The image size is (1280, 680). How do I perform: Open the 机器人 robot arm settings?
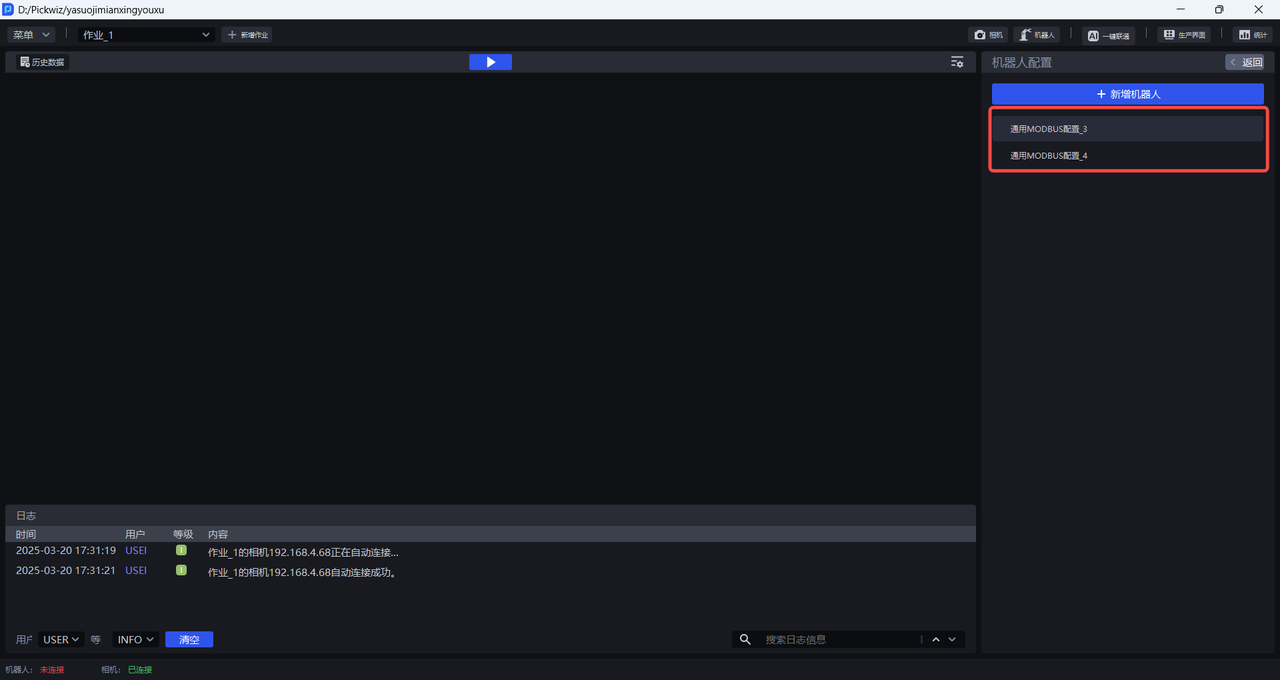[x=1036, y=35]
